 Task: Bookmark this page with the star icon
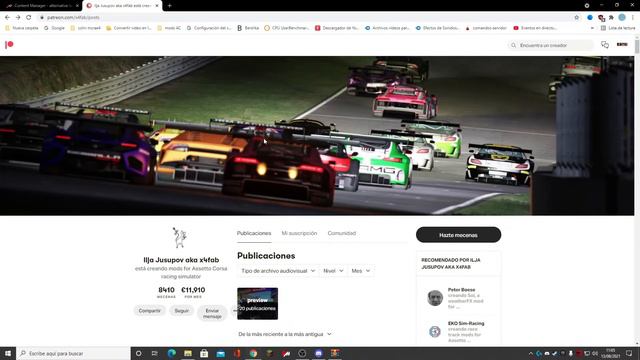pyautogui.click(x=577, y=18)
